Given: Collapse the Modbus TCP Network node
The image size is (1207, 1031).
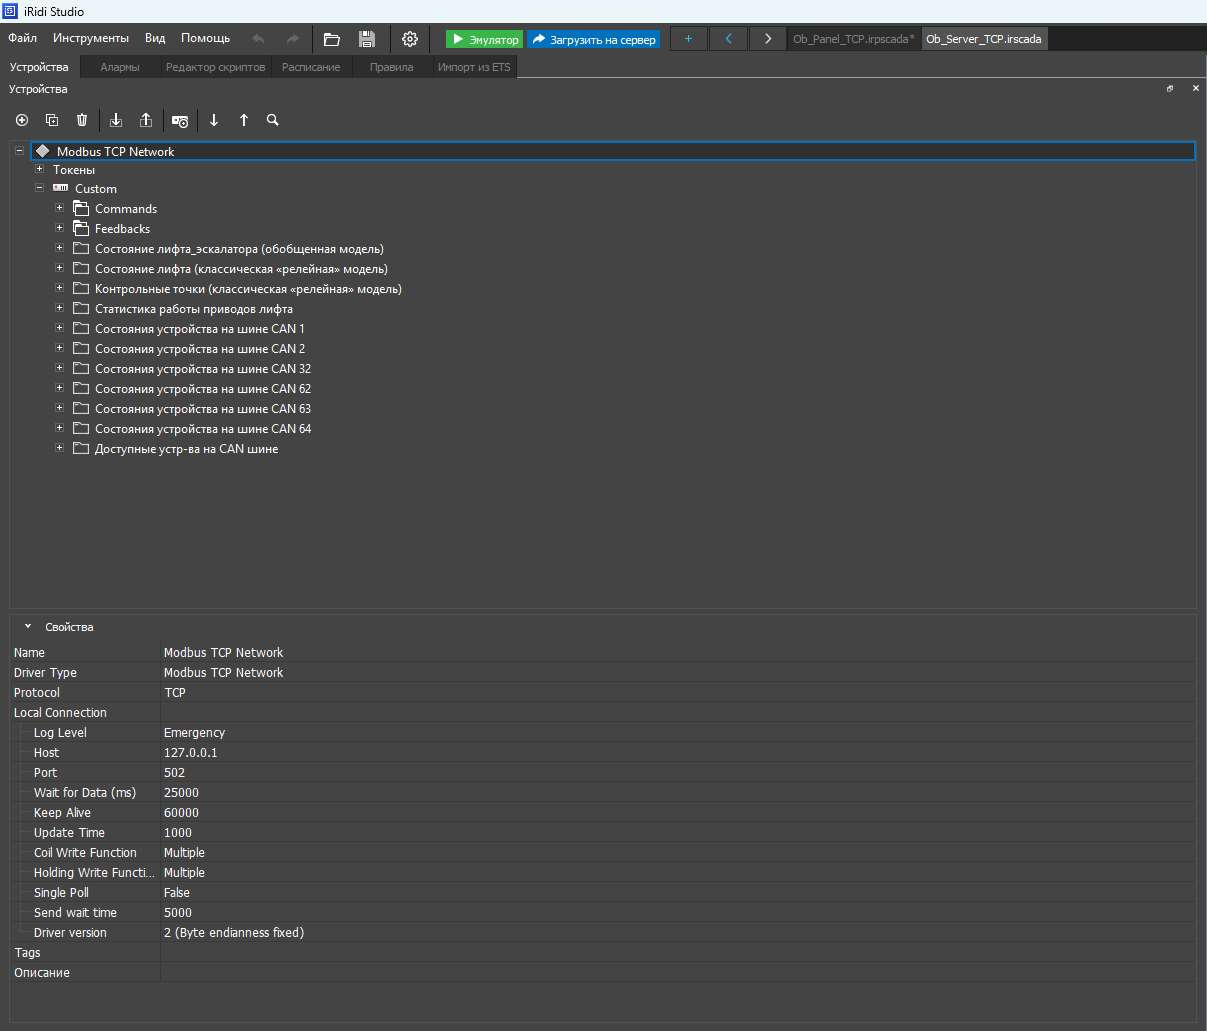Looking at the screenshot, I should 19,151.
